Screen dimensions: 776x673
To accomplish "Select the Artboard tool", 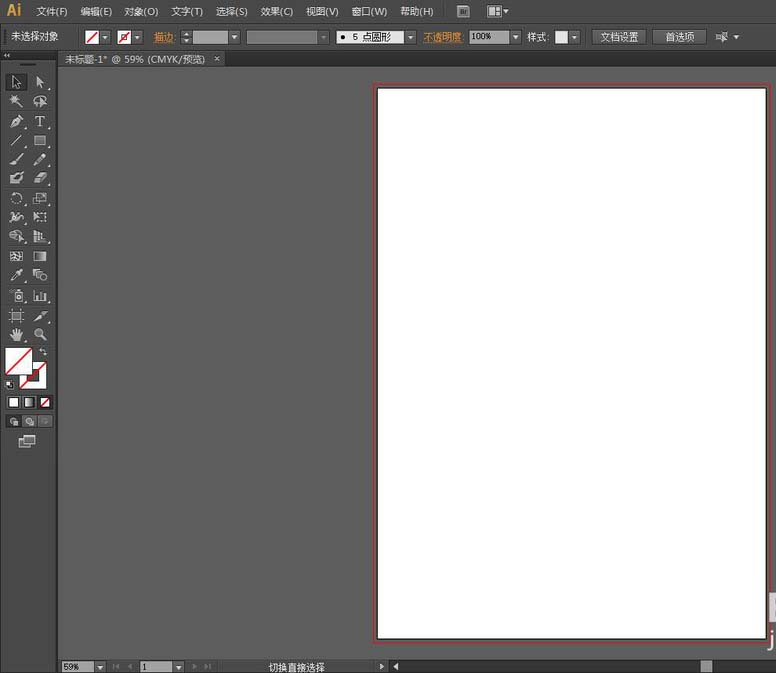I will [x=16, y=316].
